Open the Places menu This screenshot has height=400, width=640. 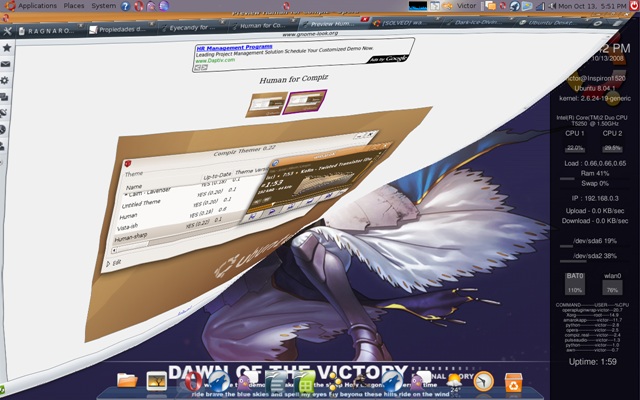point(74,6)
